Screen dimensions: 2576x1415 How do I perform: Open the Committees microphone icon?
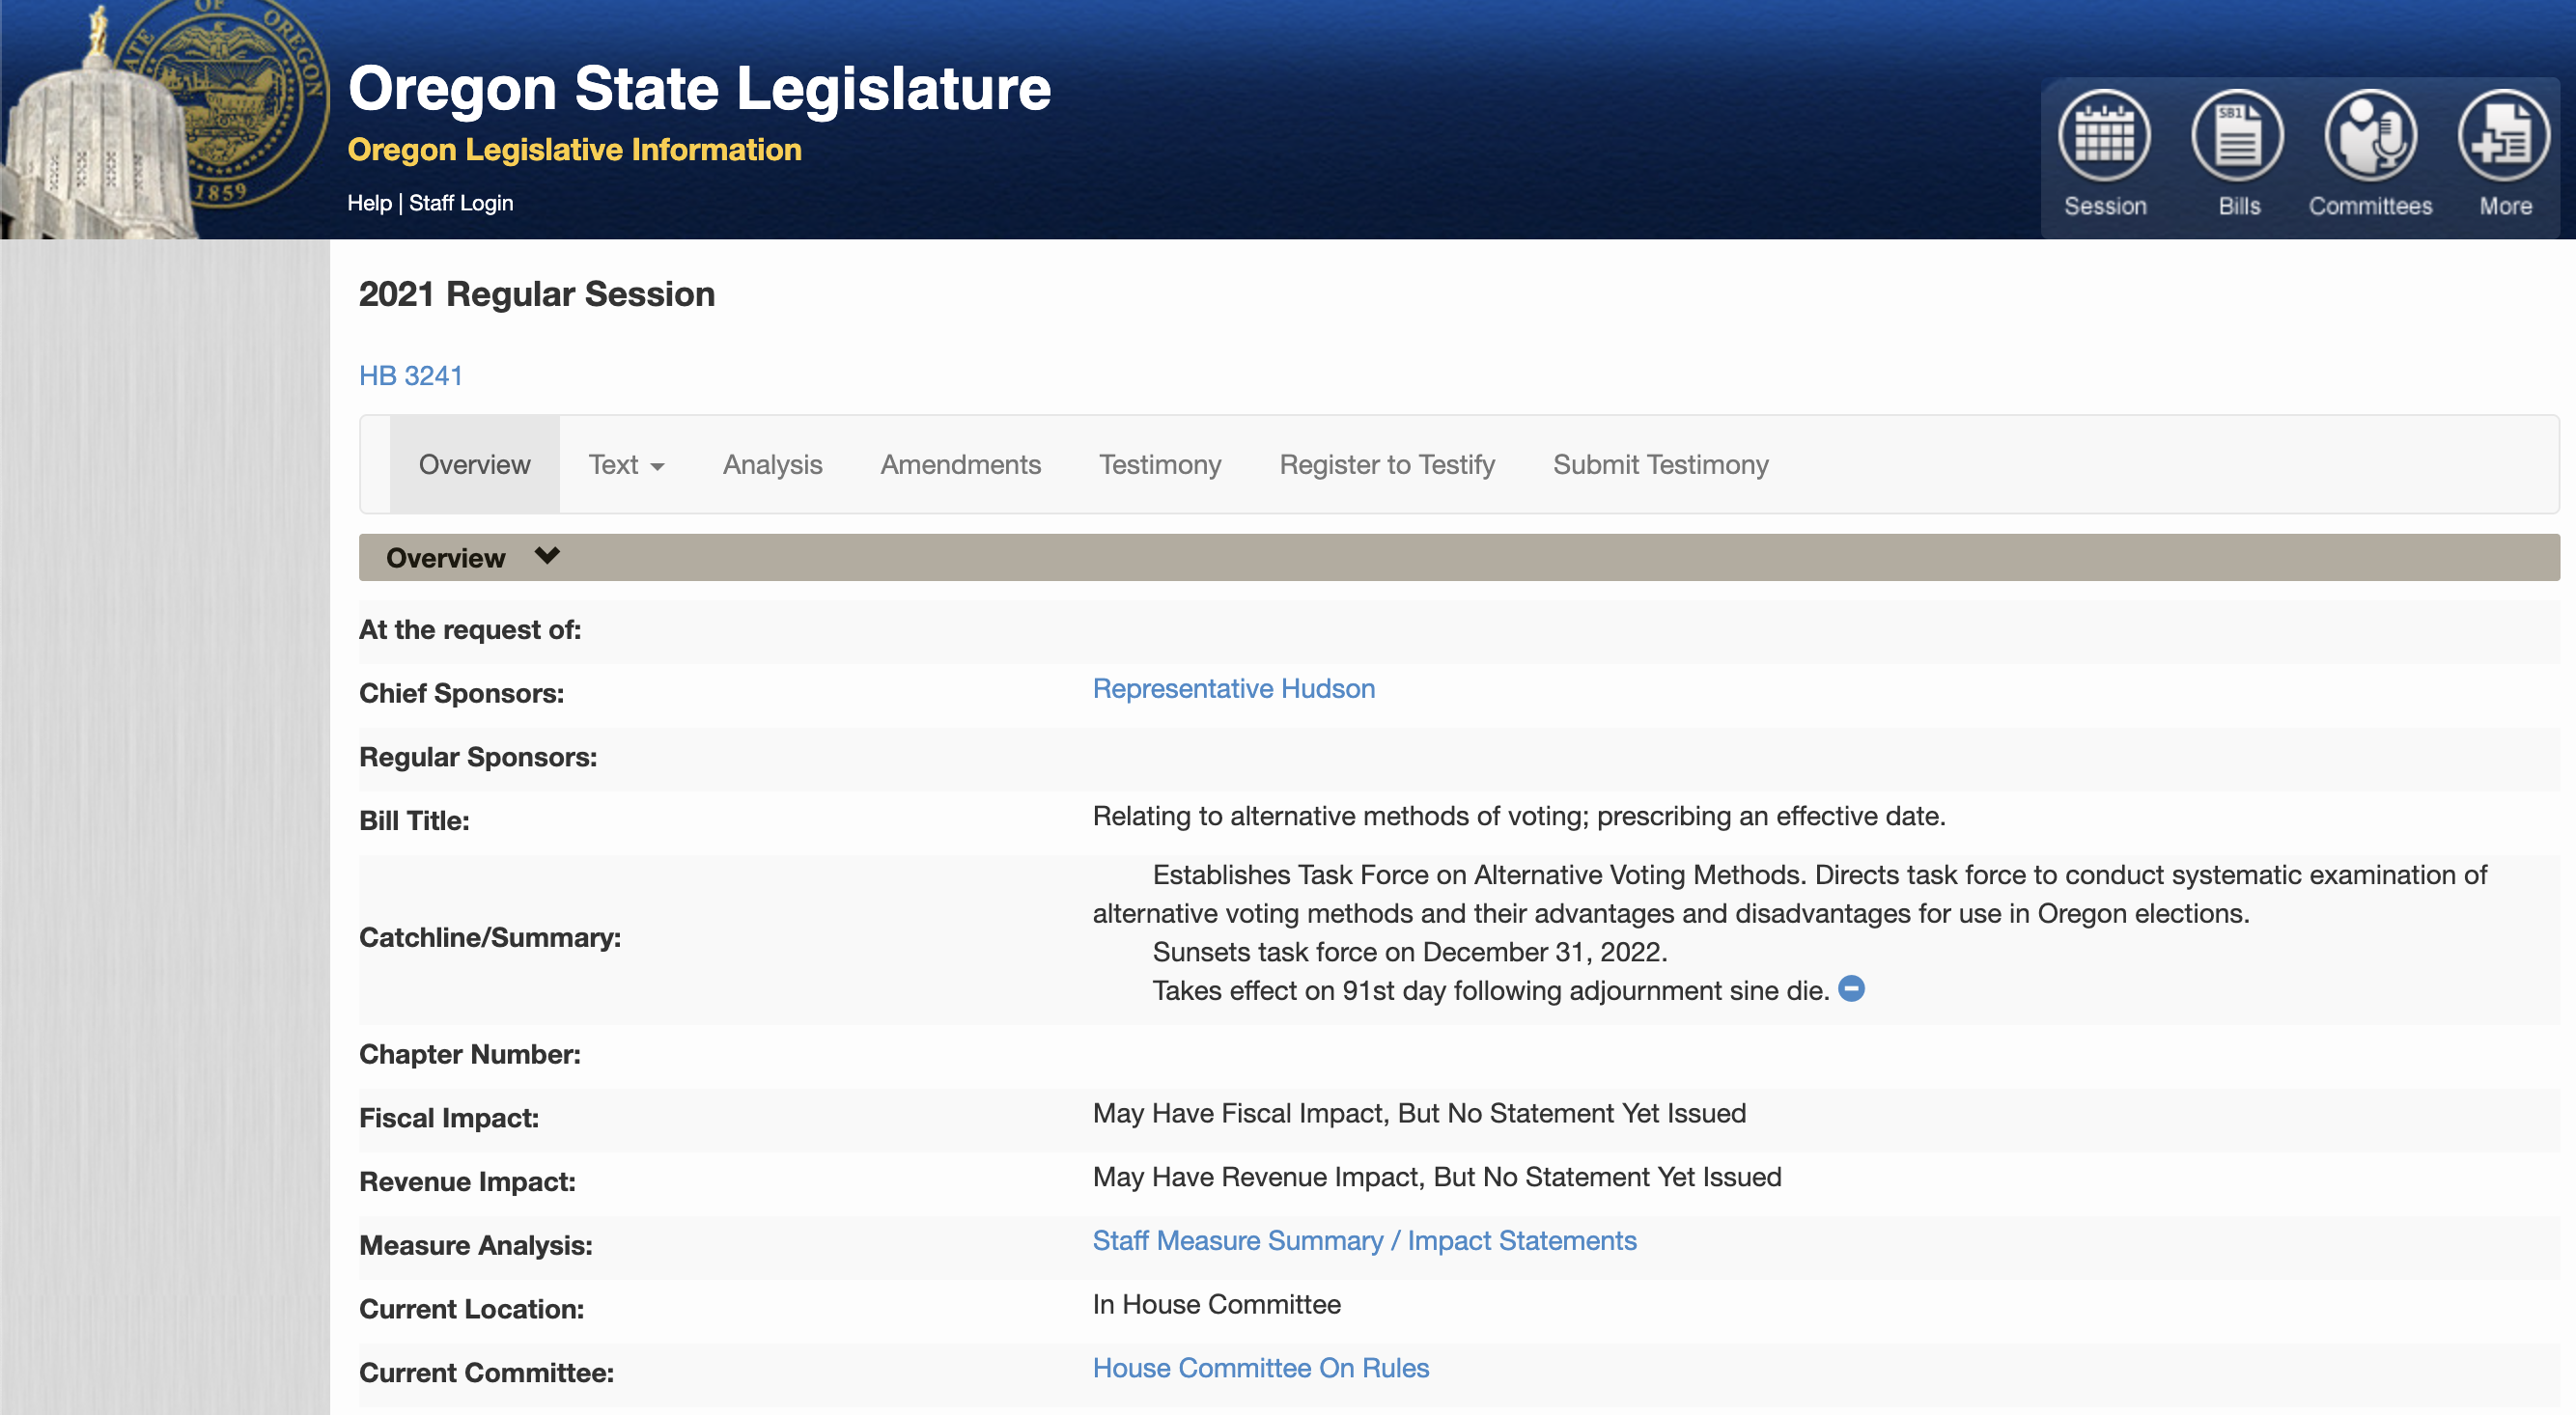pos(2370,136)
